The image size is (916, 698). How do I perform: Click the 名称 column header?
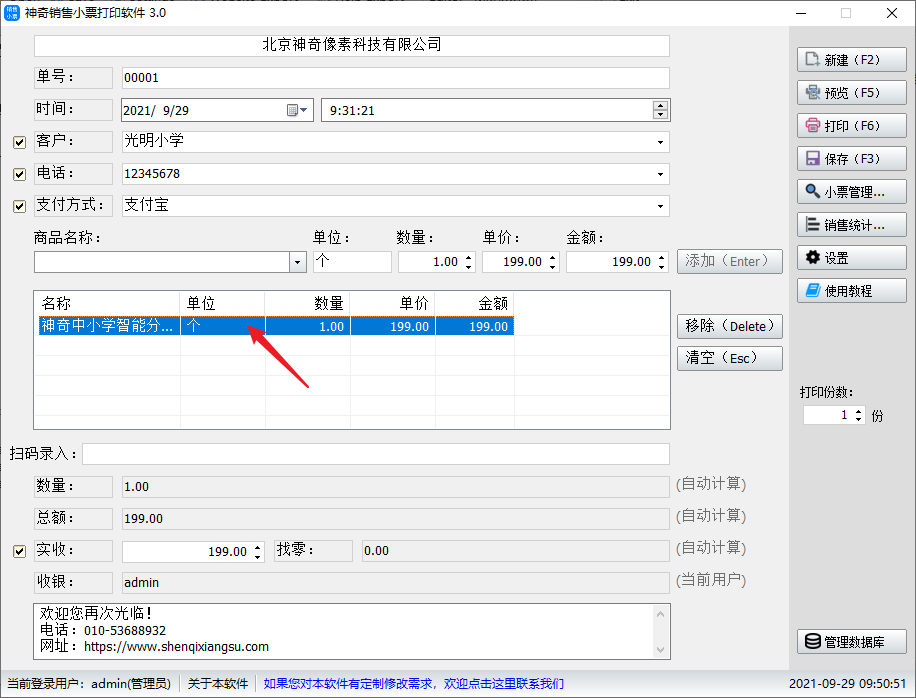[x=107, y=303]
